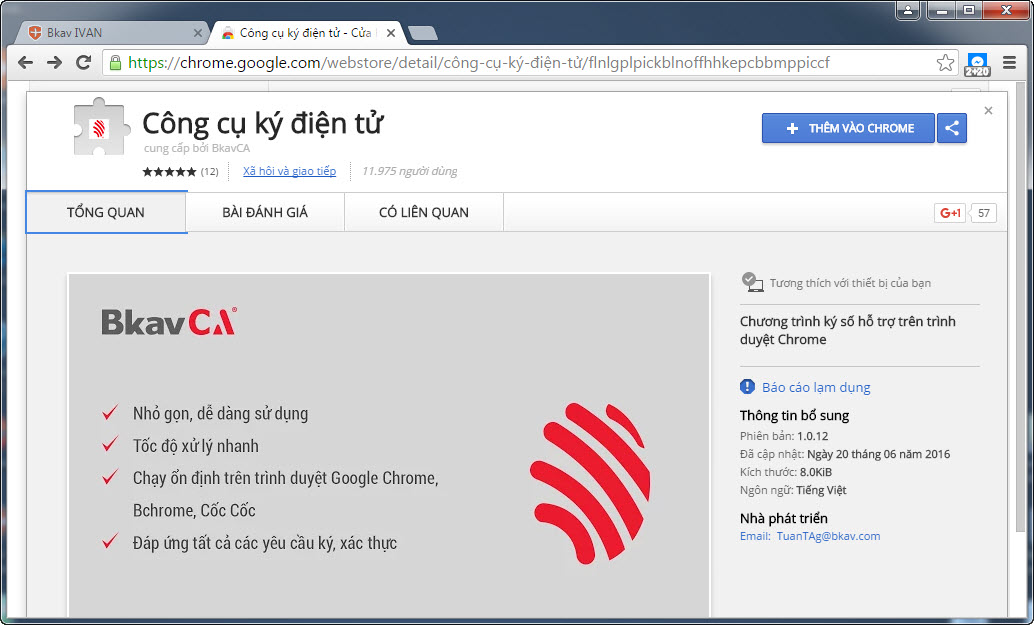1034x625 pixels.
Task: Select the Công cụ ký điện tử browser tab
Action: [308, 32]
